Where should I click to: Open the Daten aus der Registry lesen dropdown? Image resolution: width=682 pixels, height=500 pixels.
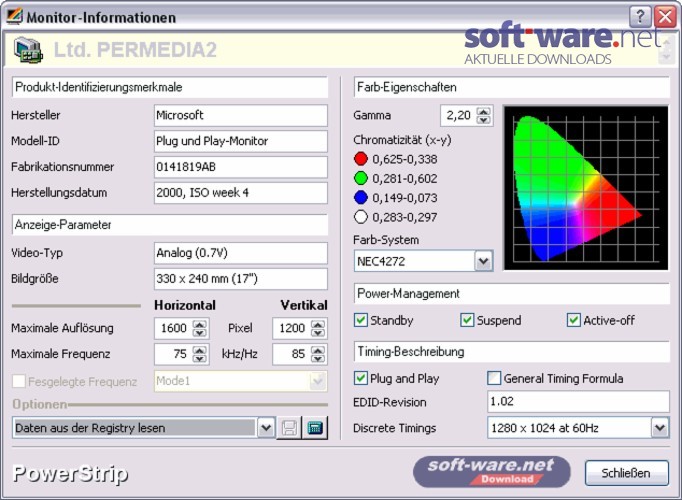click(x=266, y=428)
